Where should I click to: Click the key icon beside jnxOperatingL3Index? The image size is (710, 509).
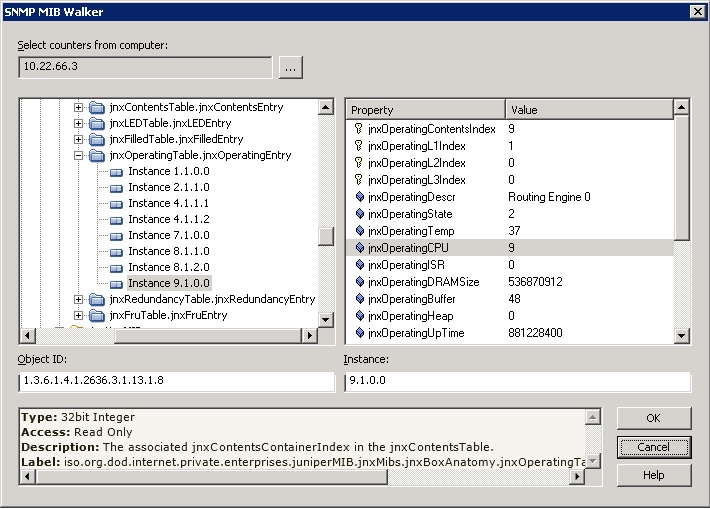[359, 180]
